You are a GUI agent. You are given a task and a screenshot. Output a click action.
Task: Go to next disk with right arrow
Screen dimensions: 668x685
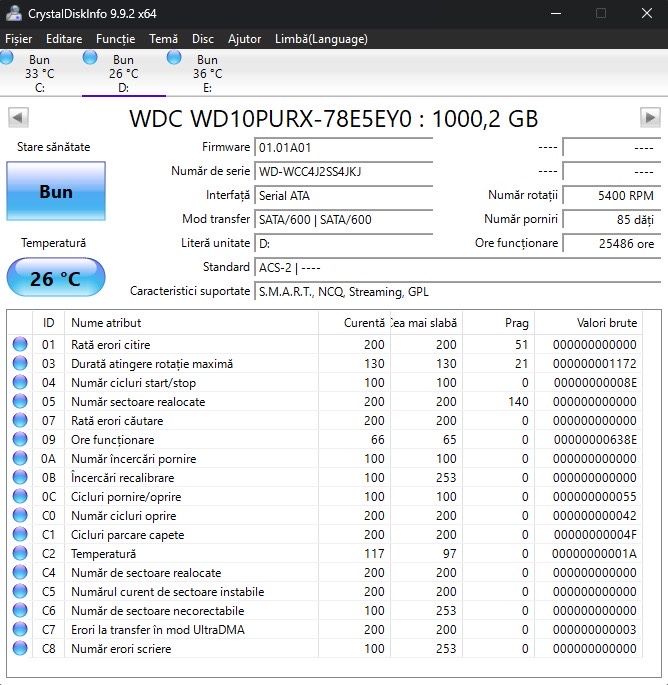650,118
